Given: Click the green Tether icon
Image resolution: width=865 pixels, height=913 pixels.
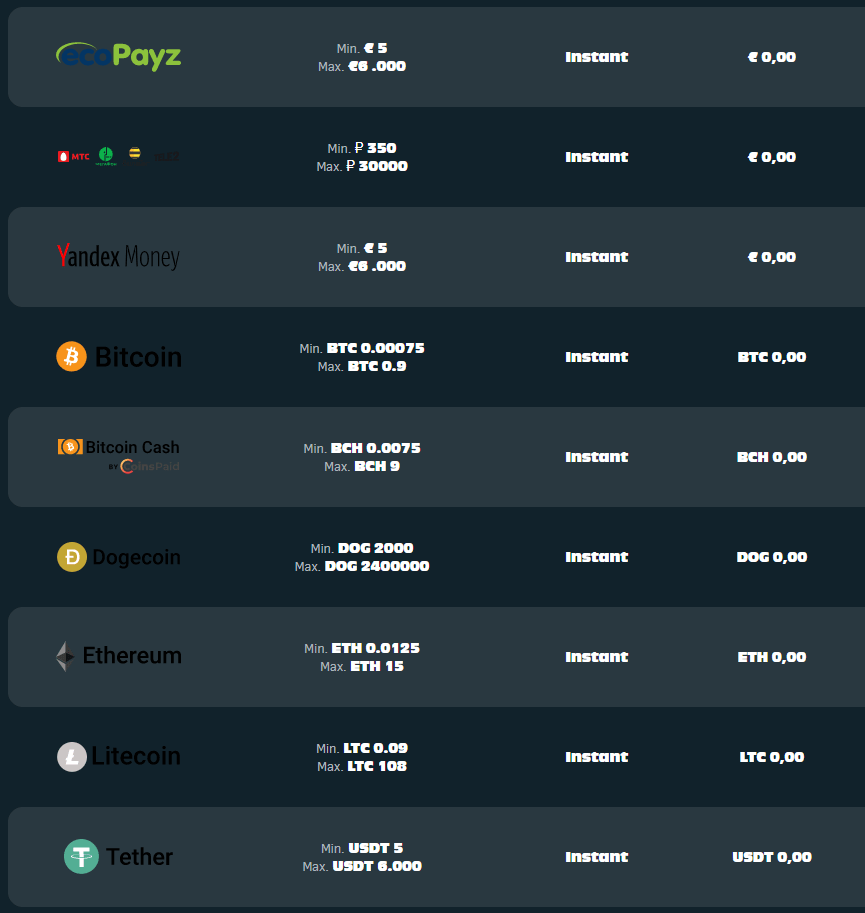Looking at the screenshot, I should [x=81, y=857].
